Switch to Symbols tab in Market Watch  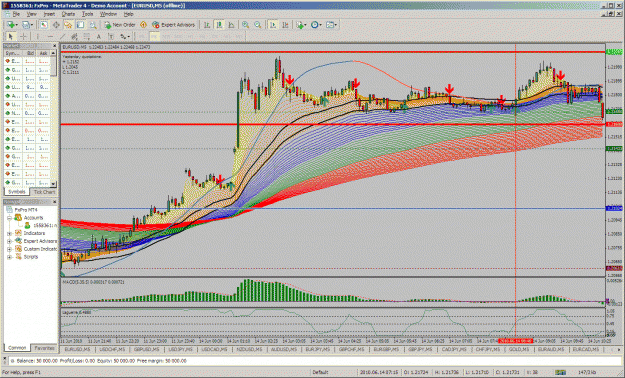pyautogui.click(x=17, y=192)
